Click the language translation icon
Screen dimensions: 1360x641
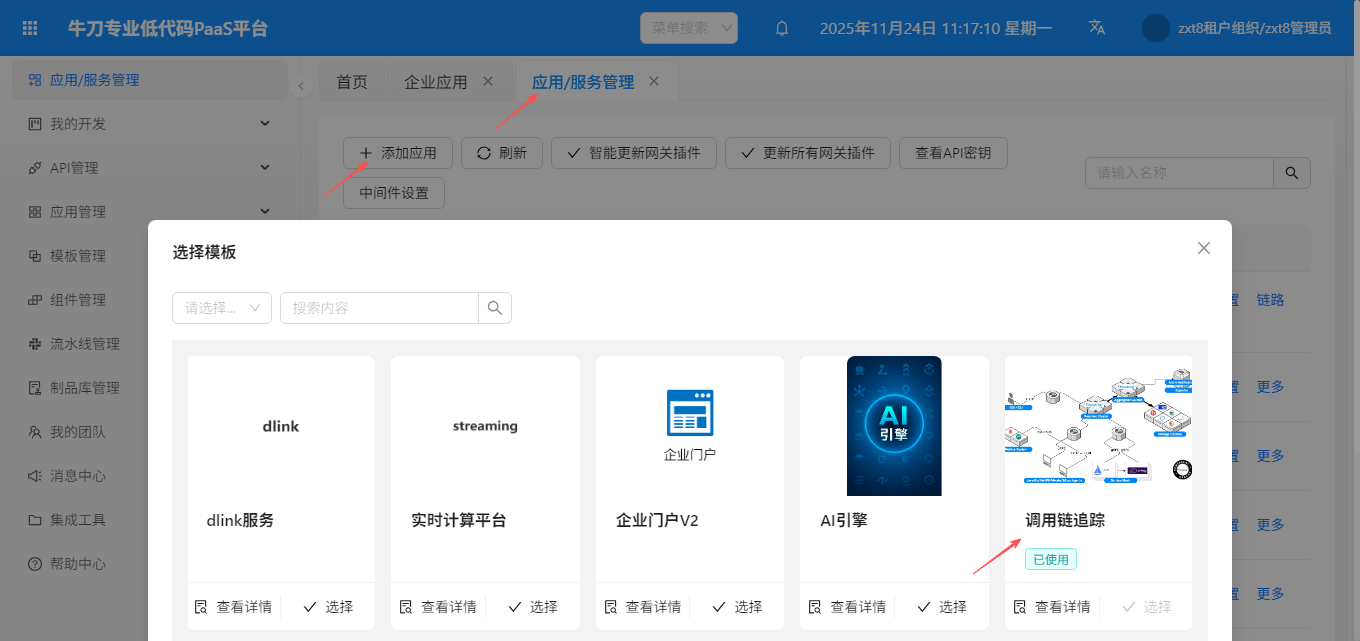1097,28
